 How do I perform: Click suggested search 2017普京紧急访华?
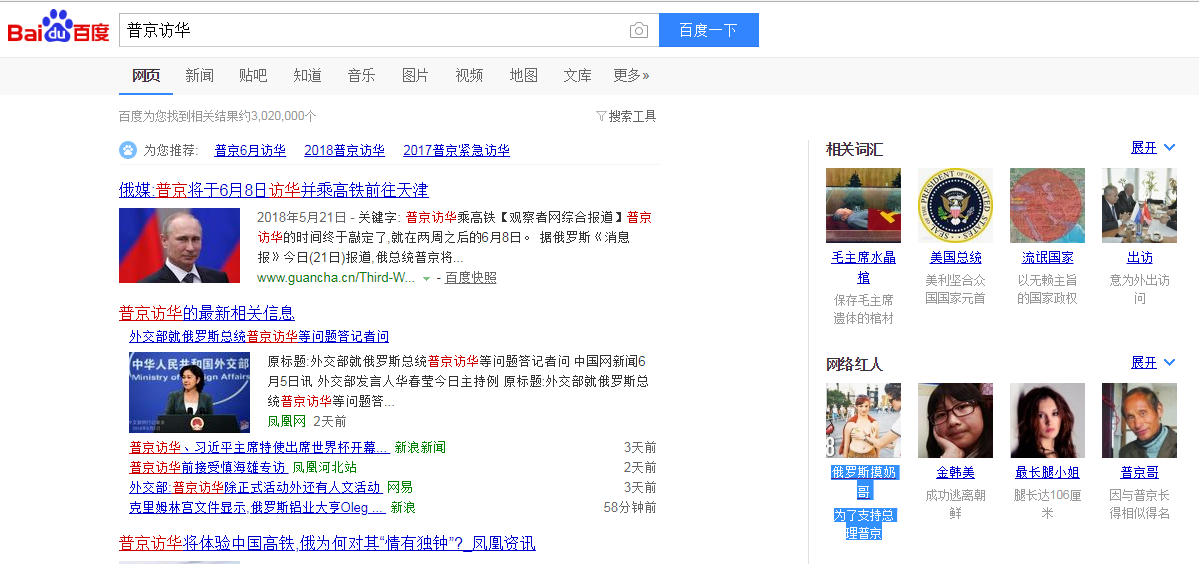[457, 151]
